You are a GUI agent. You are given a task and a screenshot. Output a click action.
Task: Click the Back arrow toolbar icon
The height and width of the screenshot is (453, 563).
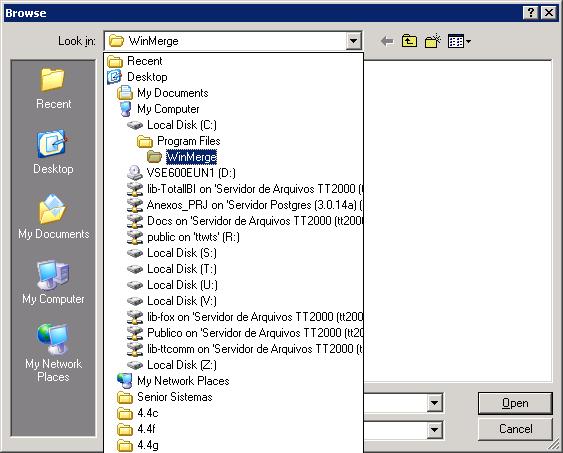click(x=387, y=41)
